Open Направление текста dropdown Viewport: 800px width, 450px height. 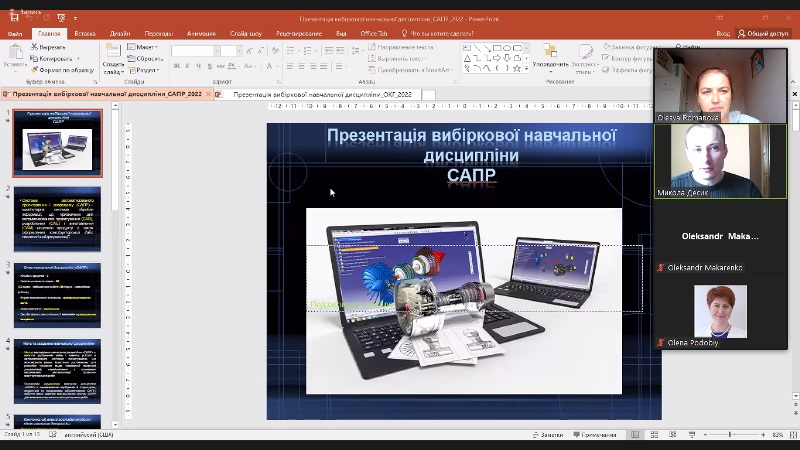click(x=403, y=47)
